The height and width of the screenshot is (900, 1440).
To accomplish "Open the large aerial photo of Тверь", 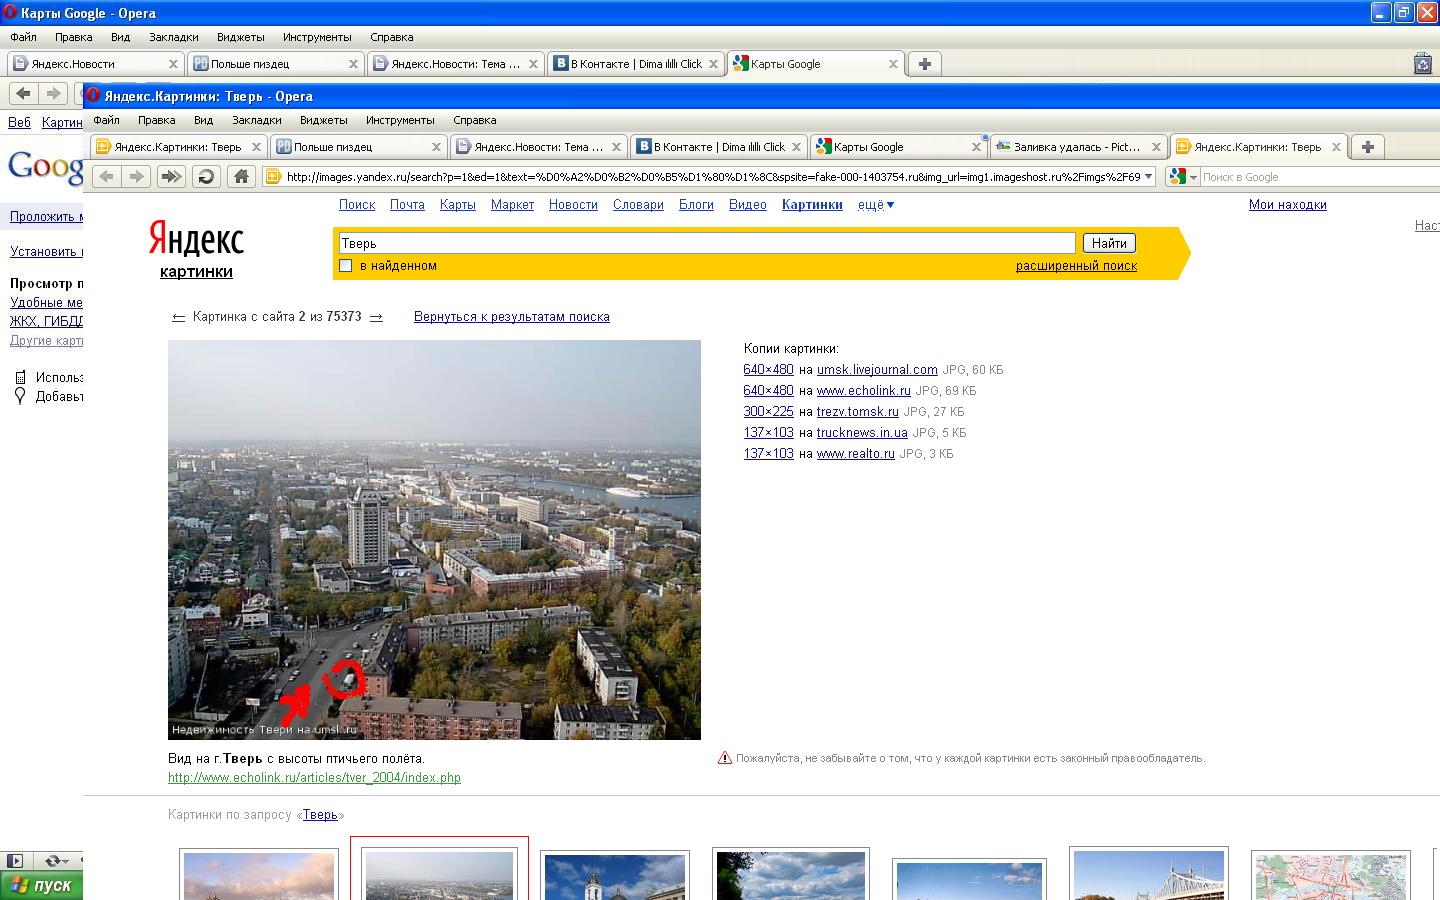I will 434,540.
